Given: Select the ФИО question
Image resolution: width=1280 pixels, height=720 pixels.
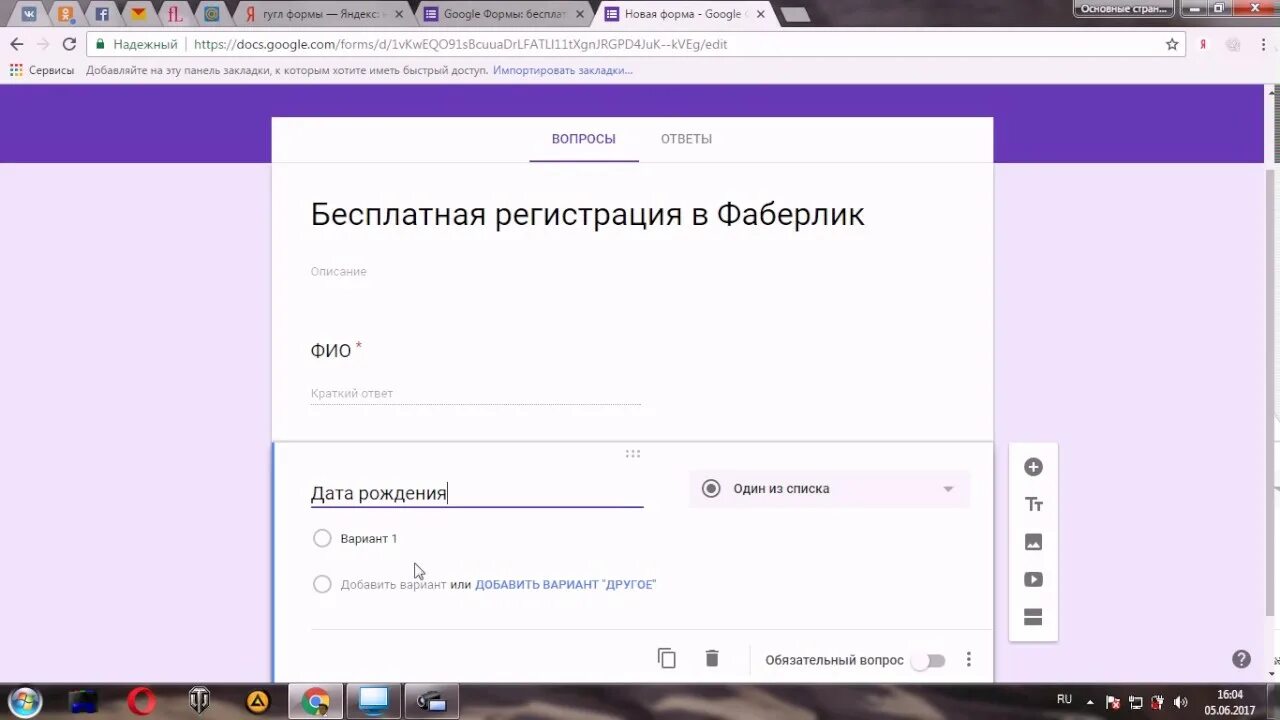Looking at the screenshot, I should pos(331,350).
